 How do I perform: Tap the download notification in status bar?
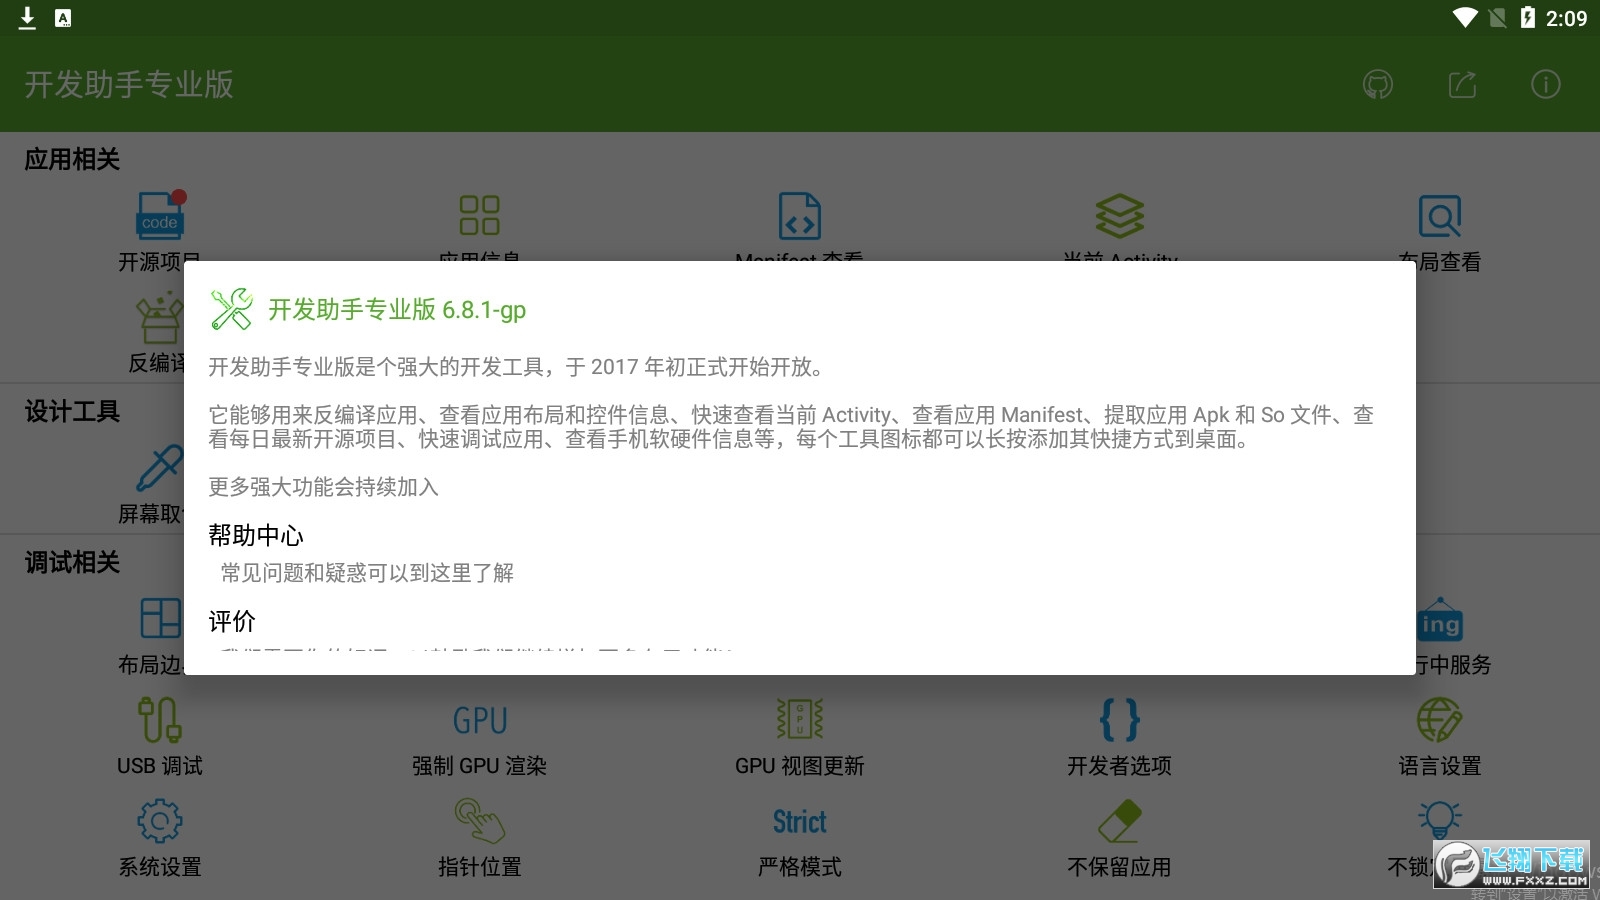(27, 18)
